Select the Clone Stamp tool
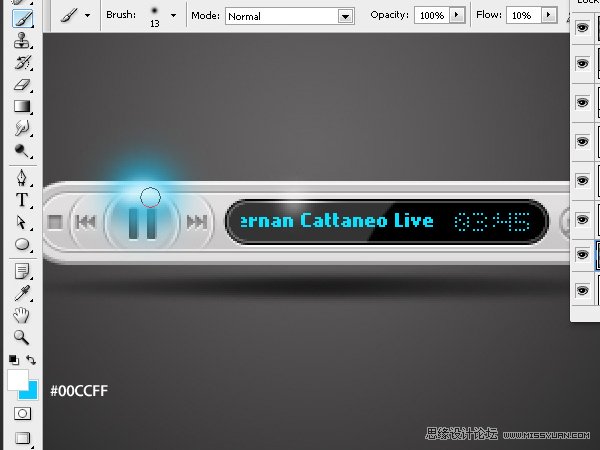This screenshot has height=450, width=600. [x=22, y=40]
